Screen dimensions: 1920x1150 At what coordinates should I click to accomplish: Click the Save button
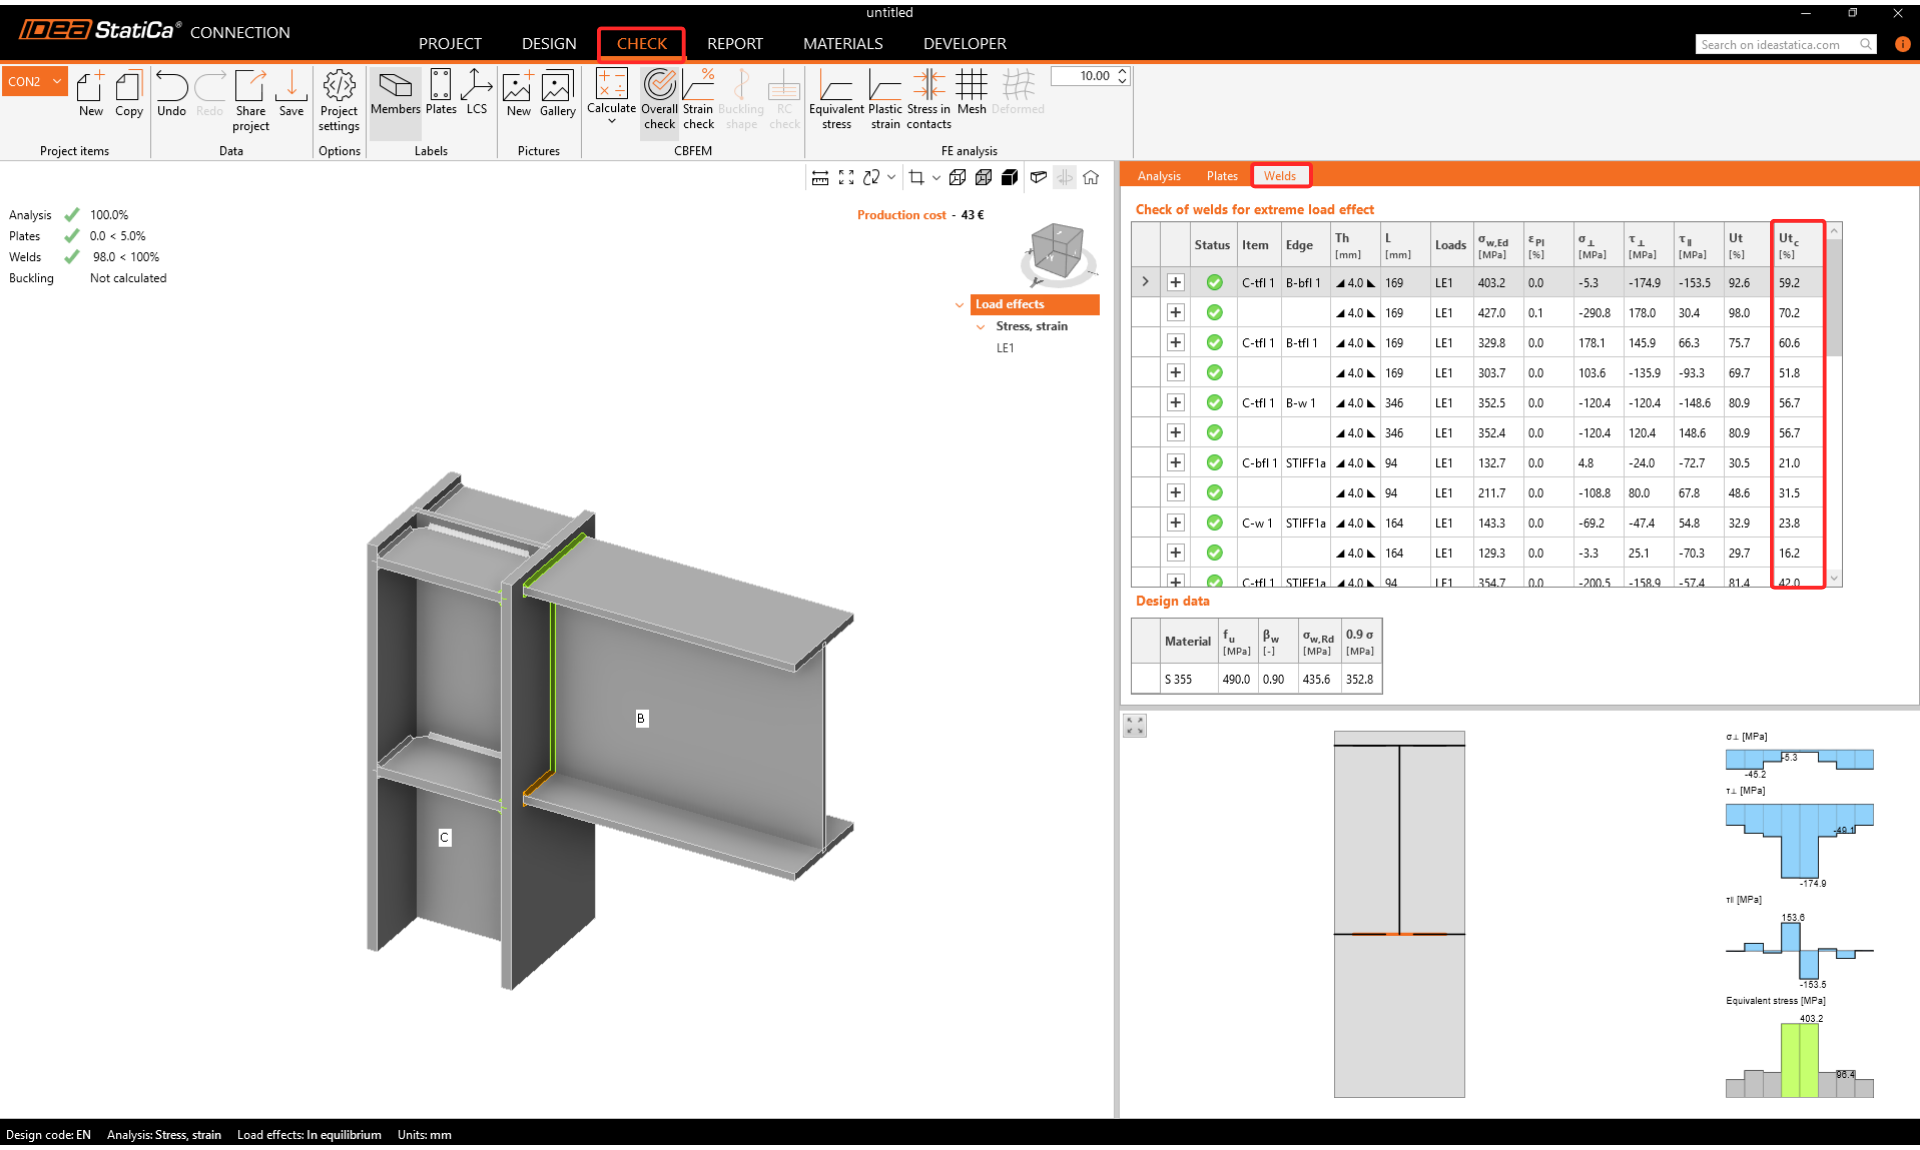[x=291, y=93]
